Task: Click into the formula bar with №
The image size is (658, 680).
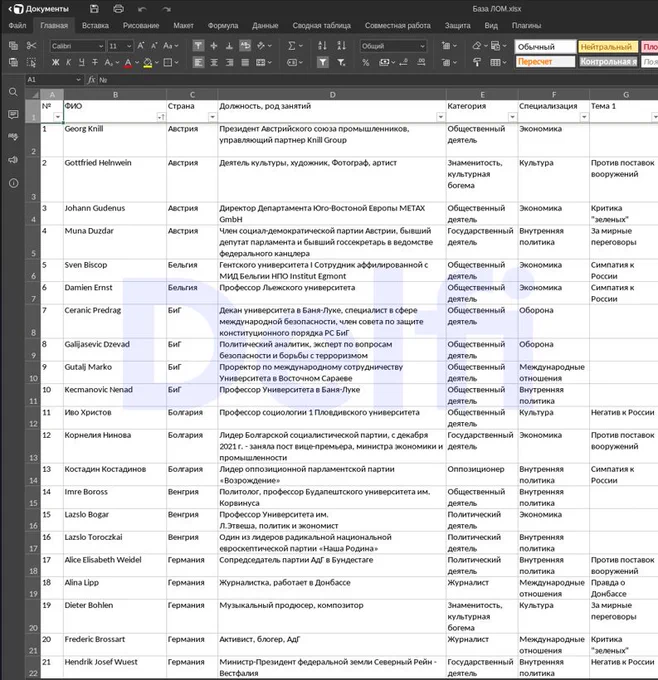Action: (377, 80)
